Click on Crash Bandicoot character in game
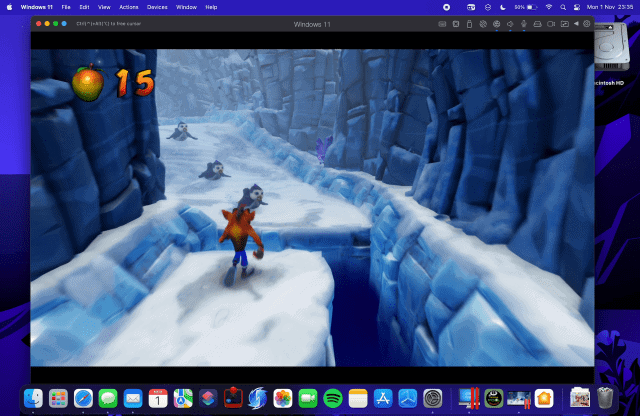 (x=241, y=246)
